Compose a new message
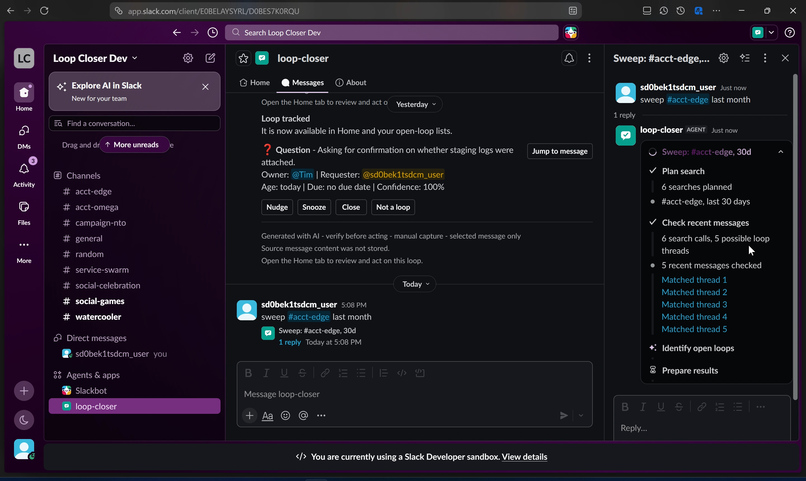 [210, 58]
